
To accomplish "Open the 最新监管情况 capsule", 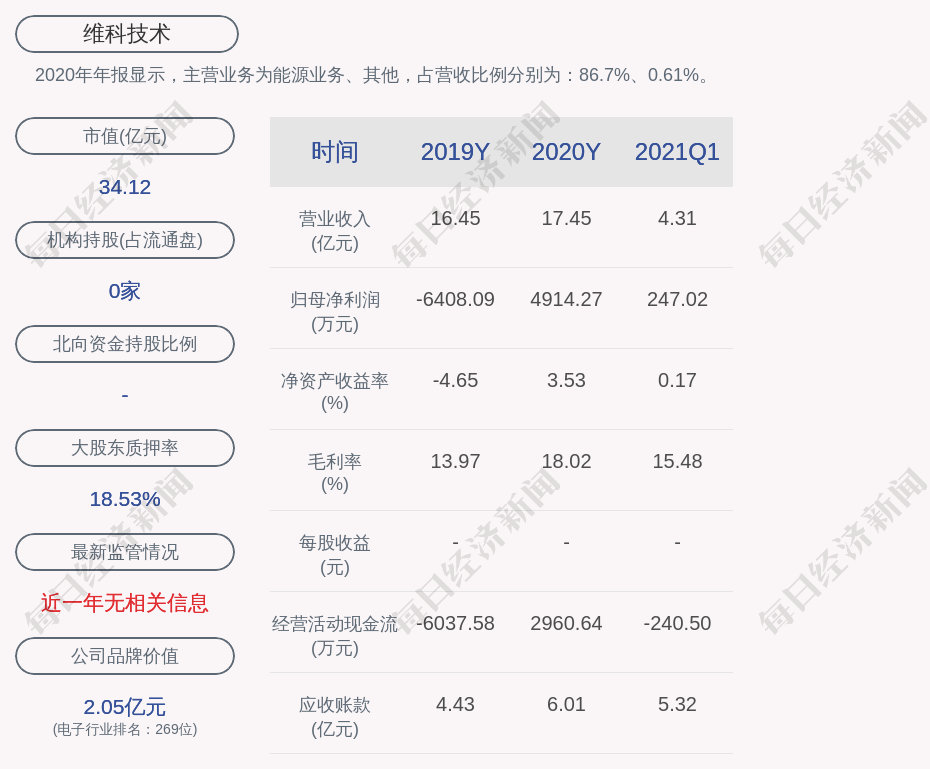I will 125,552.
